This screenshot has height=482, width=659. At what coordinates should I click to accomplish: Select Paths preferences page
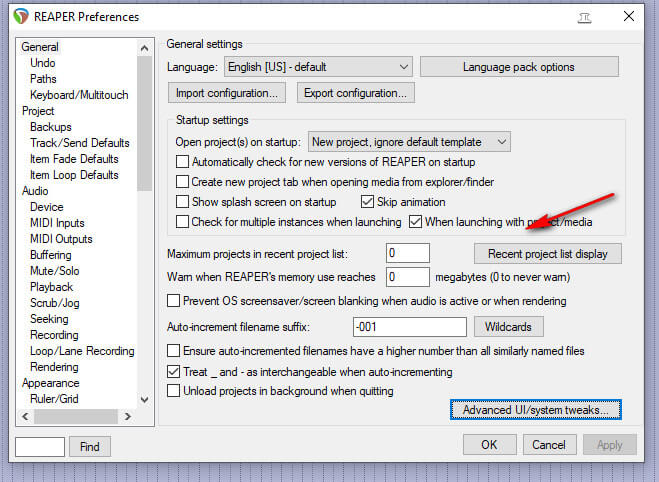click(x=43, y=79)
